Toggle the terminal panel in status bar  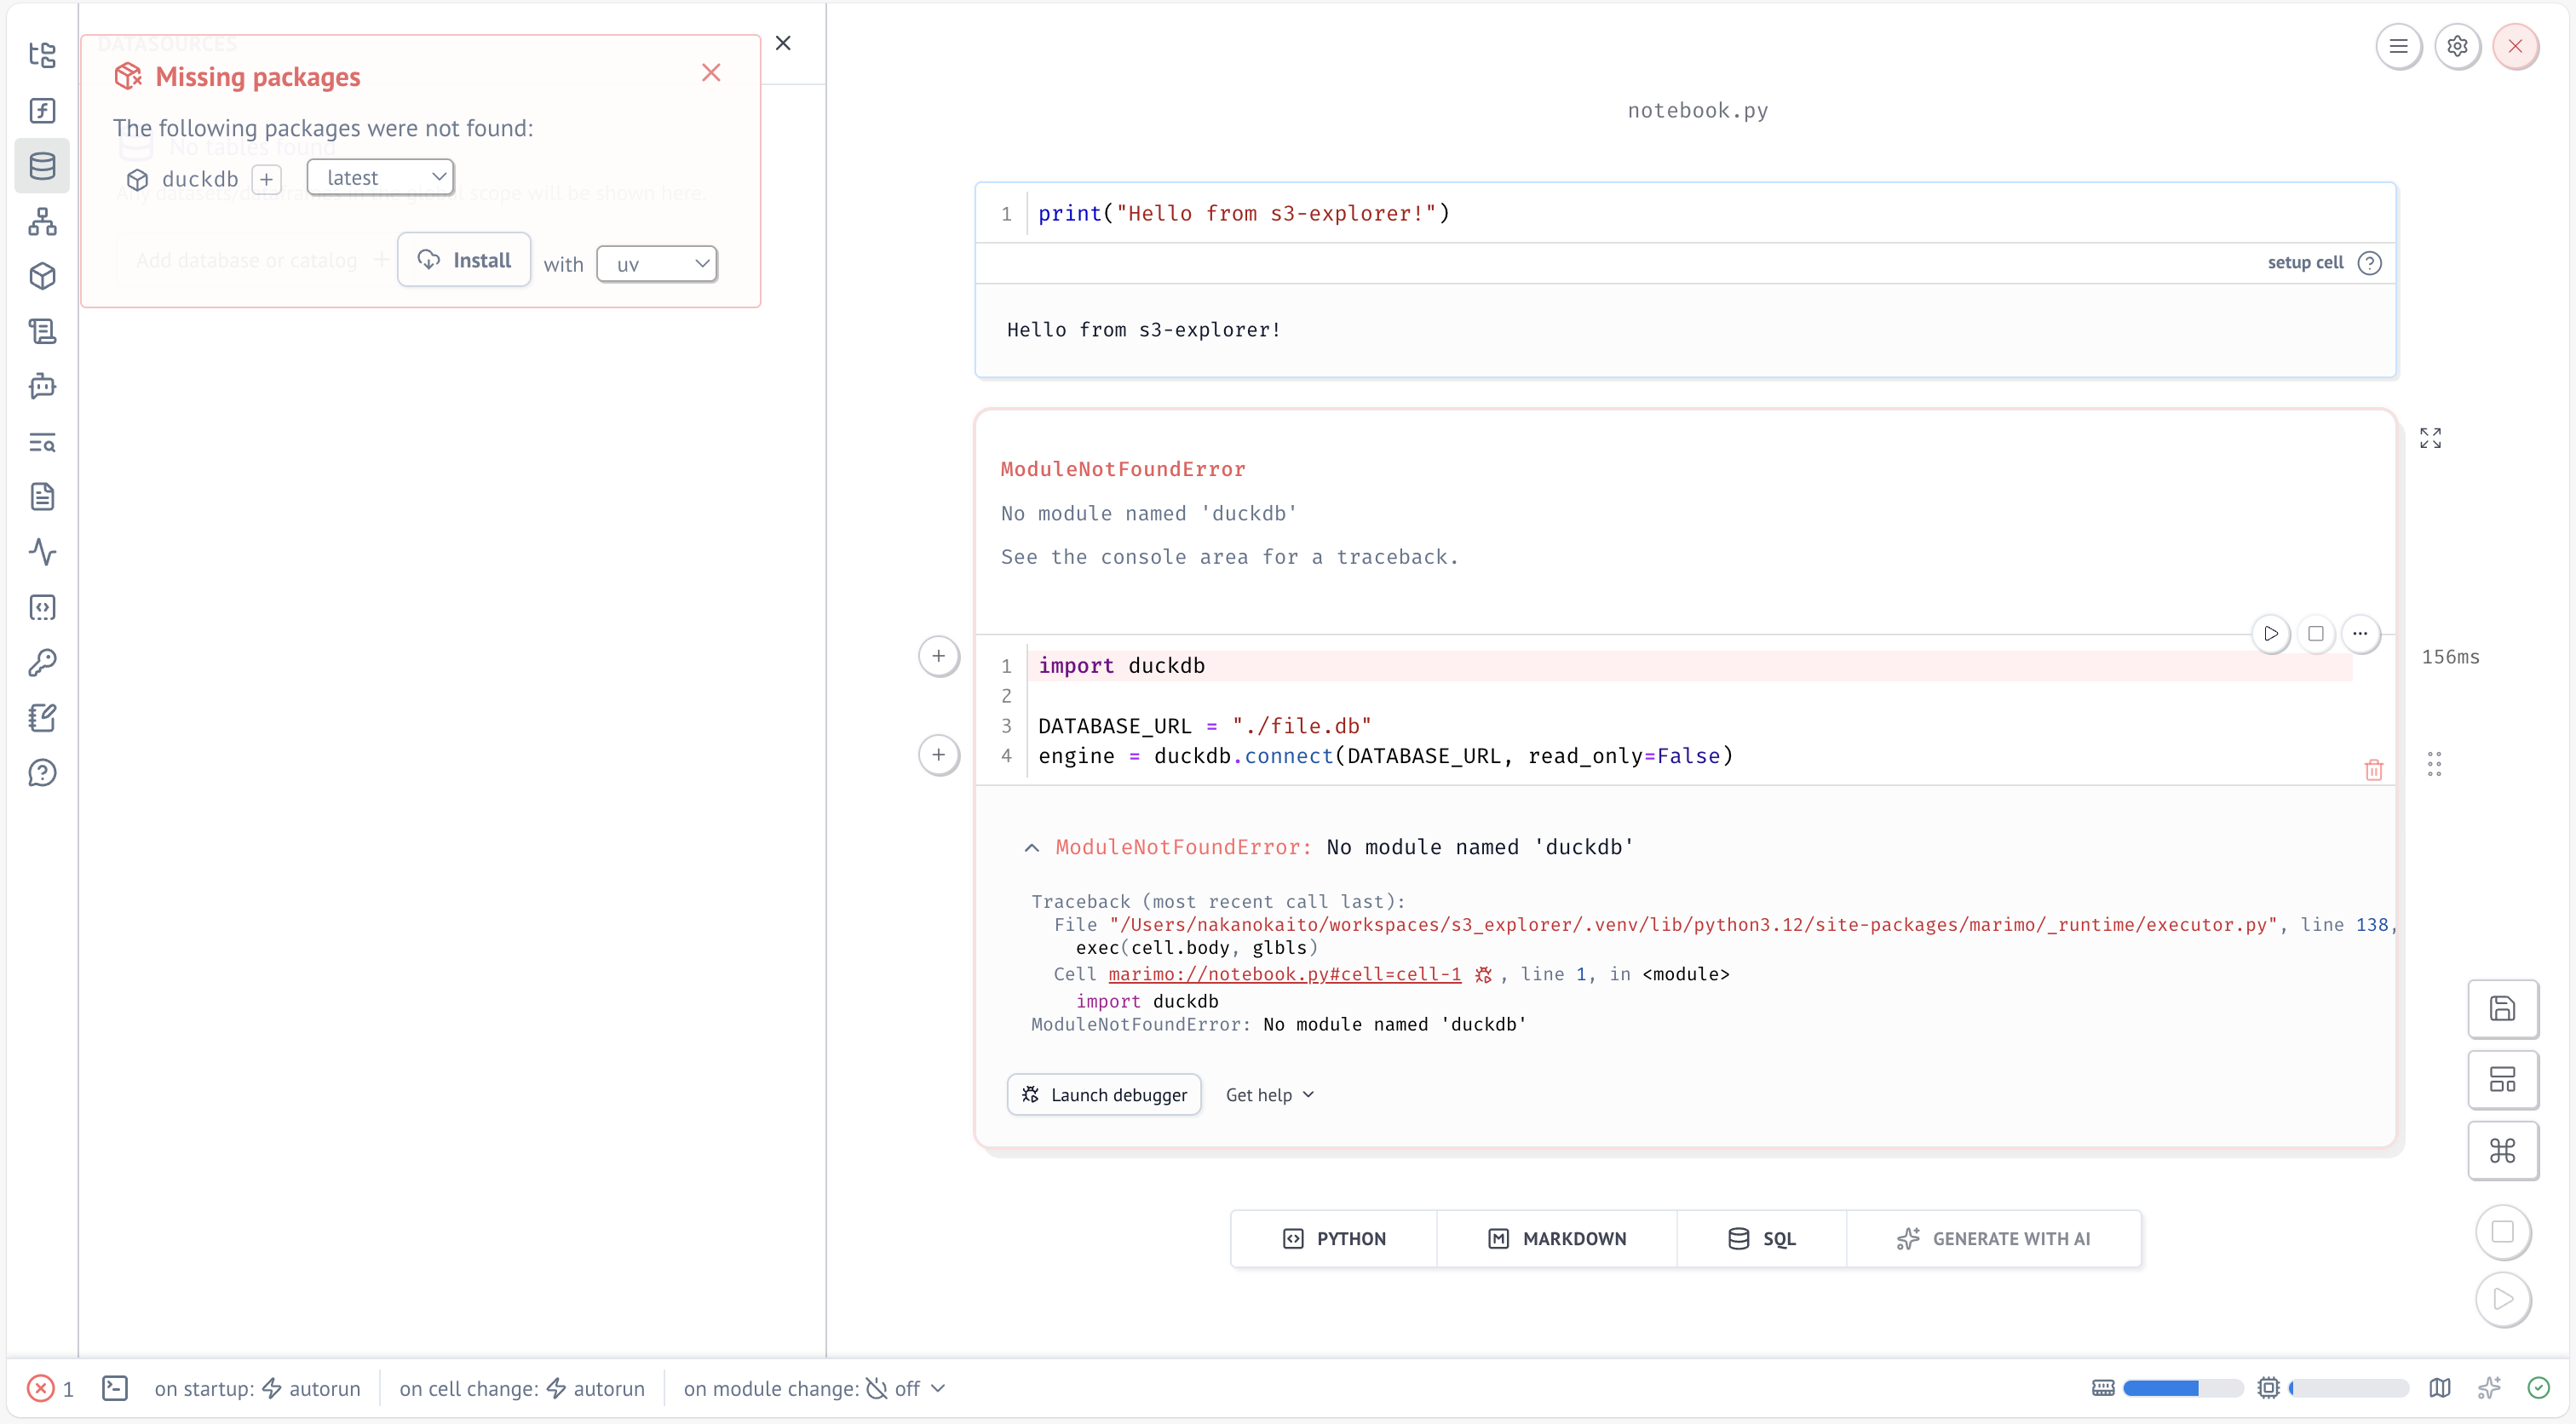115,1388
